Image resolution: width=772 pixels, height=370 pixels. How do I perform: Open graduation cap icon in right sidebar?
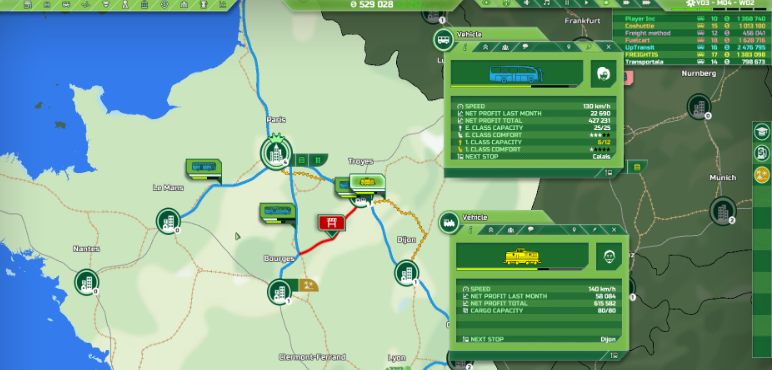coord(762,131)
